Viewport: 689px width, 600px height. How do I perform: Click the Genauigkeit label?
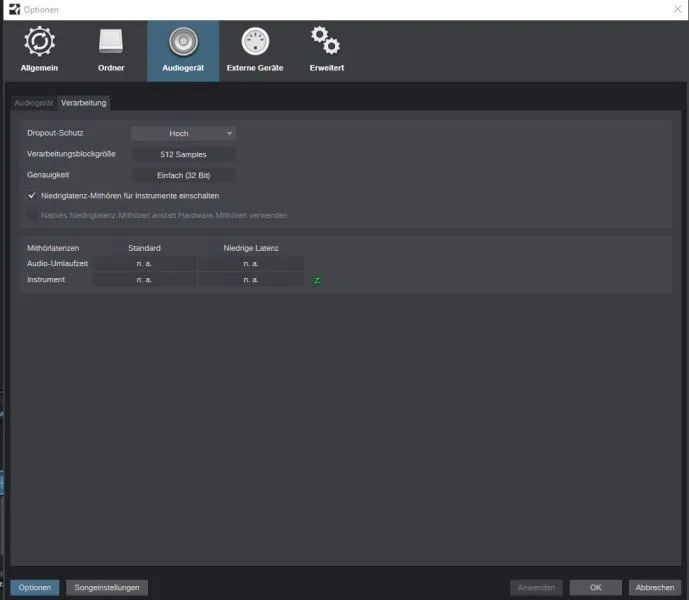pos(48,175)
